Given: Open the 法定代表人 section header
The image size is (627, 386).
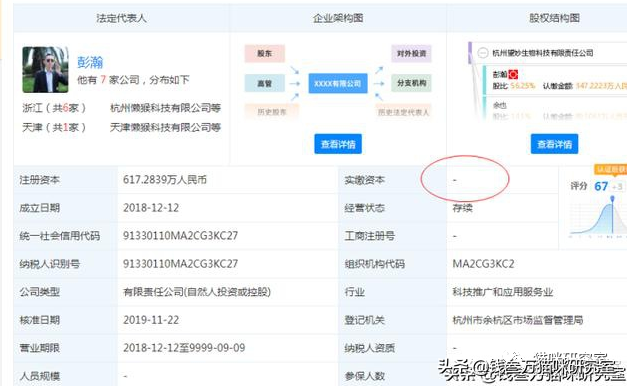Looking at the screenshot, I should point(122,18).
